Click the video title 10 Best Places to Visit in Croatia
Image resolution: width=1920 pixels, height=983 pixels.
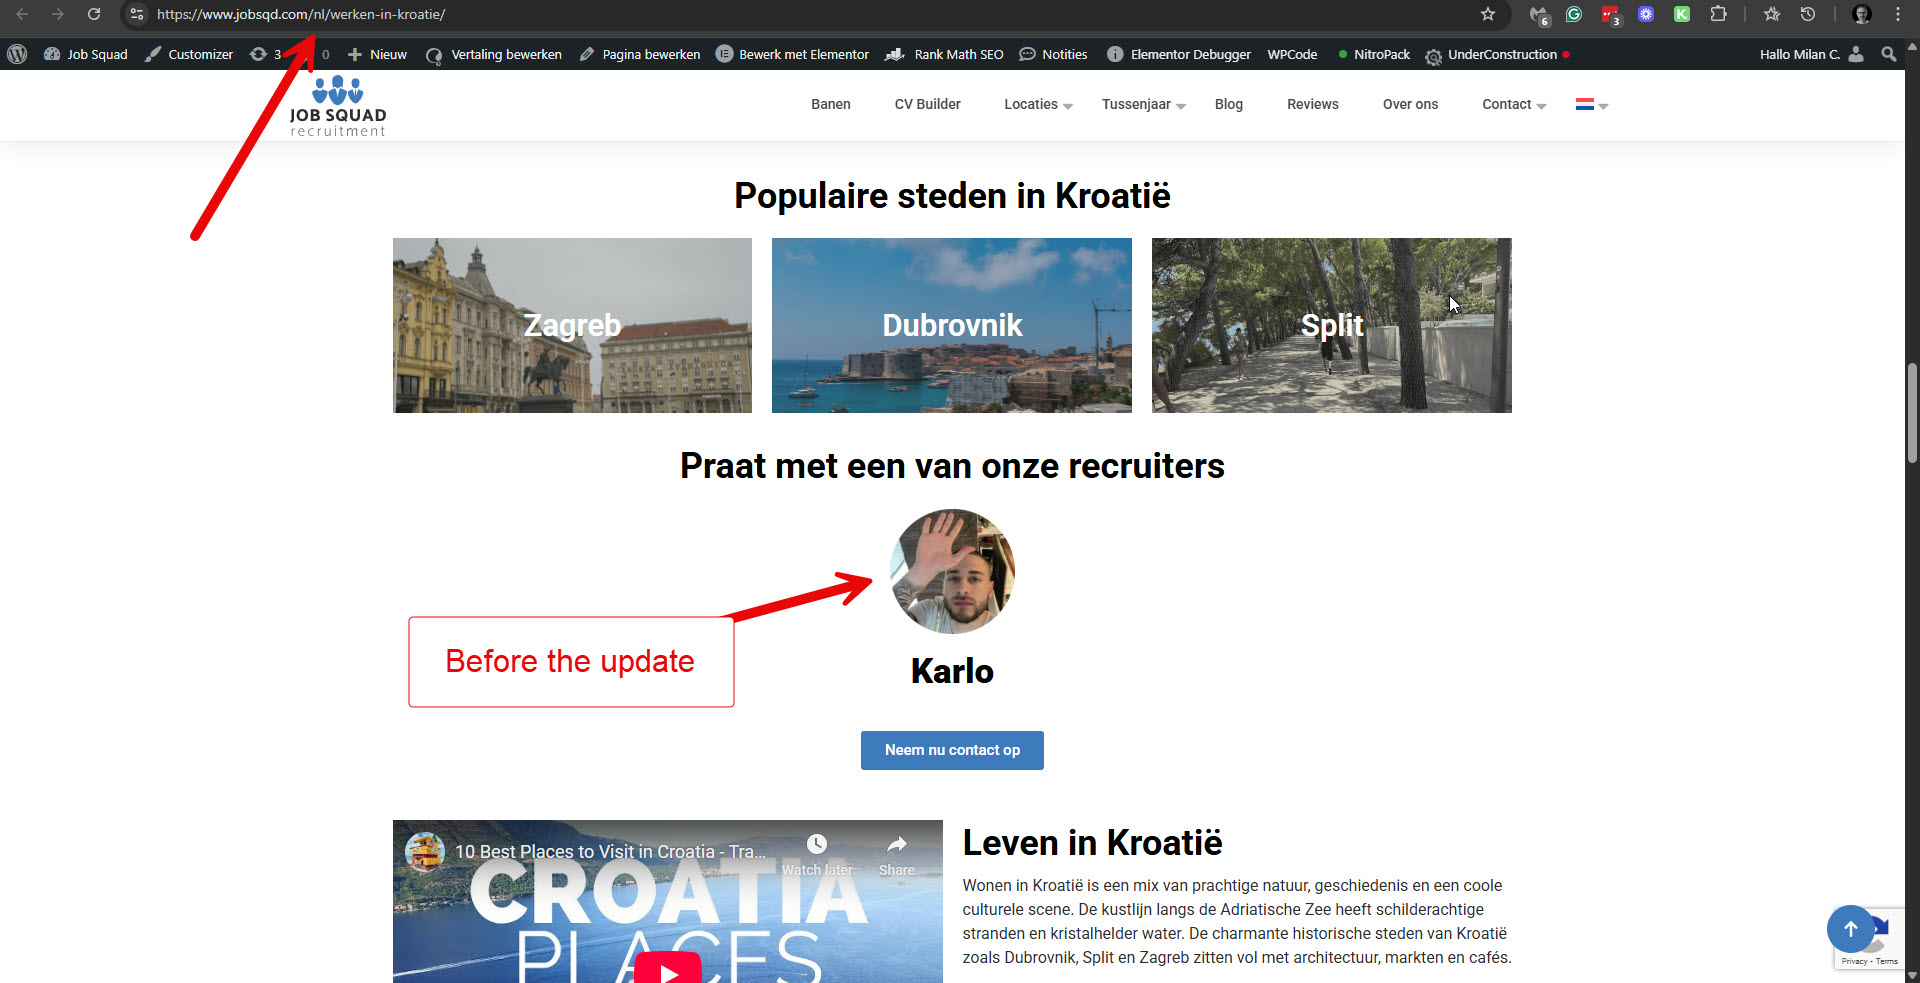click(610, 852)
